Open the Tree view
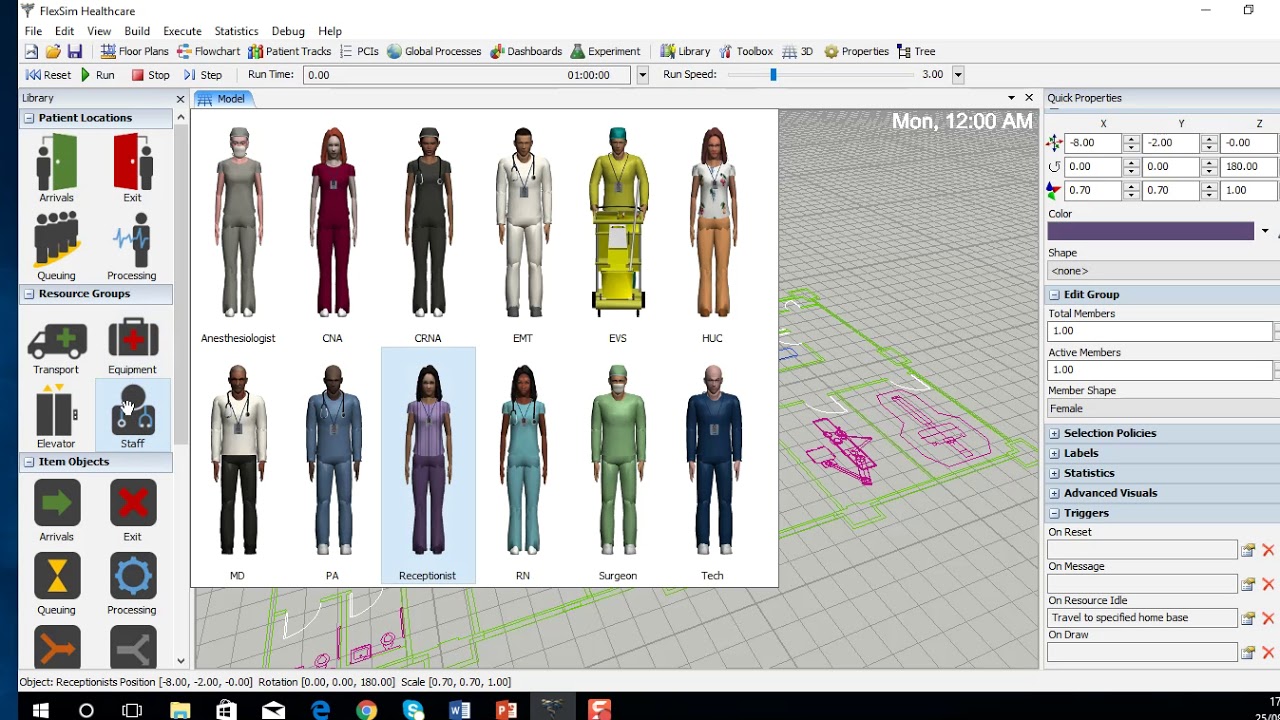1280x720 pixels. pos(916,51)
